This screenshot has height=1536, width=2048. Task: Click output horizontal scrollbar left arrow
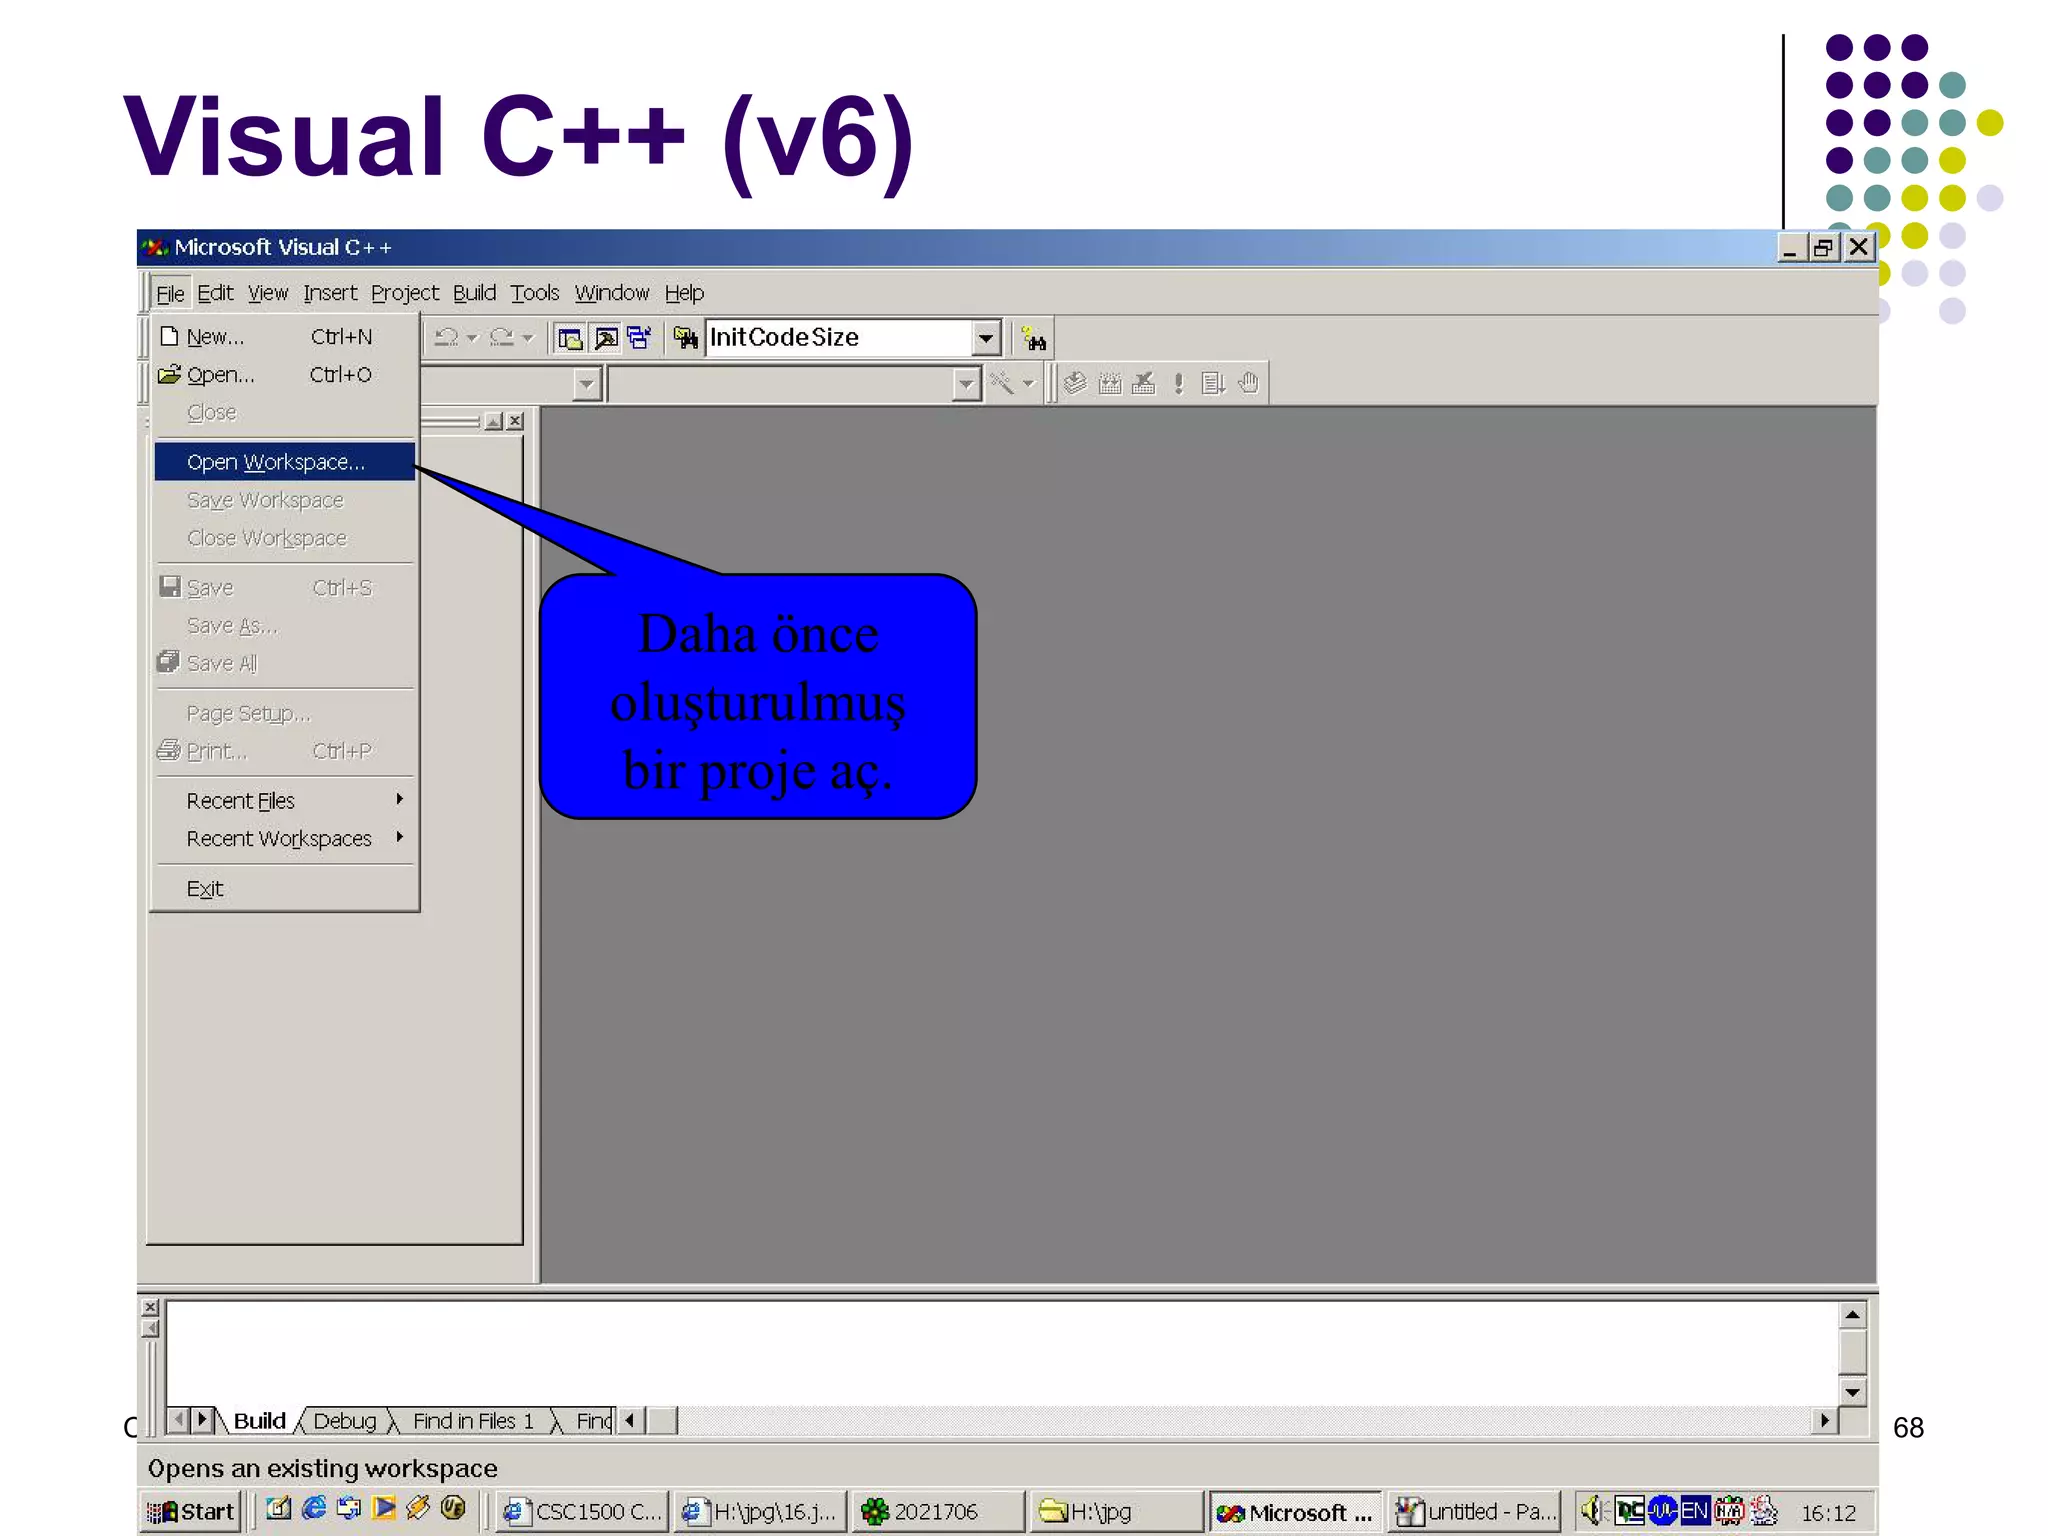point(631,1420)
